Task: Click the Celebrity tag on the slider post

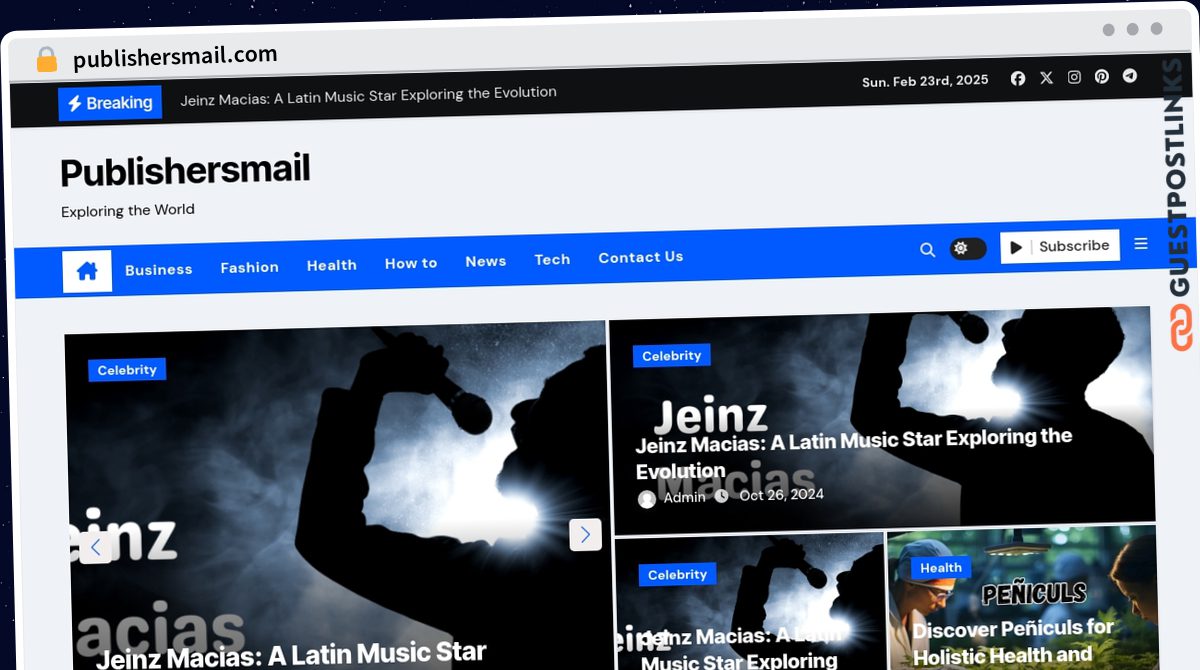Action: click(127, 370)
